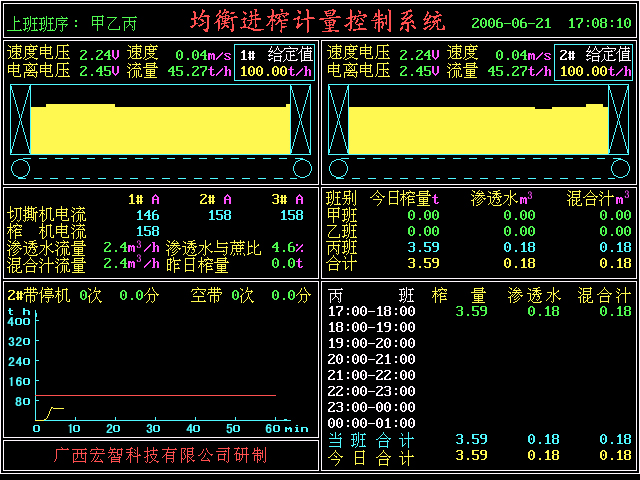Select the left roller circle of 2# belt

[x=338, y=169]
